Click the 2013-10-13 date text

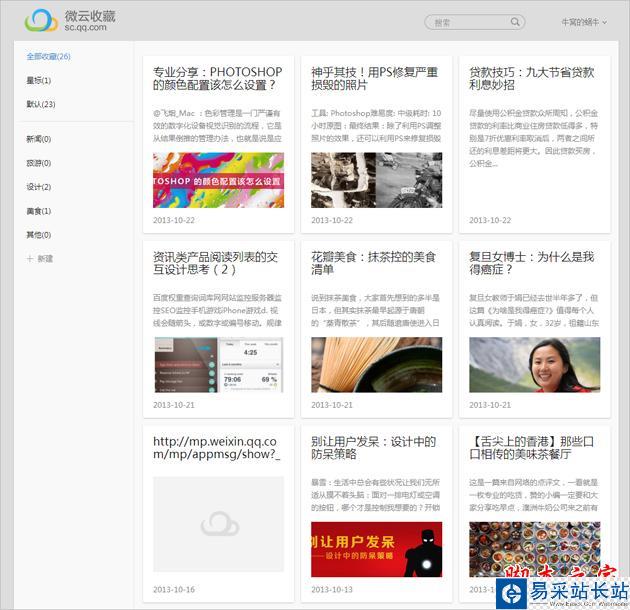click(331, 590)
